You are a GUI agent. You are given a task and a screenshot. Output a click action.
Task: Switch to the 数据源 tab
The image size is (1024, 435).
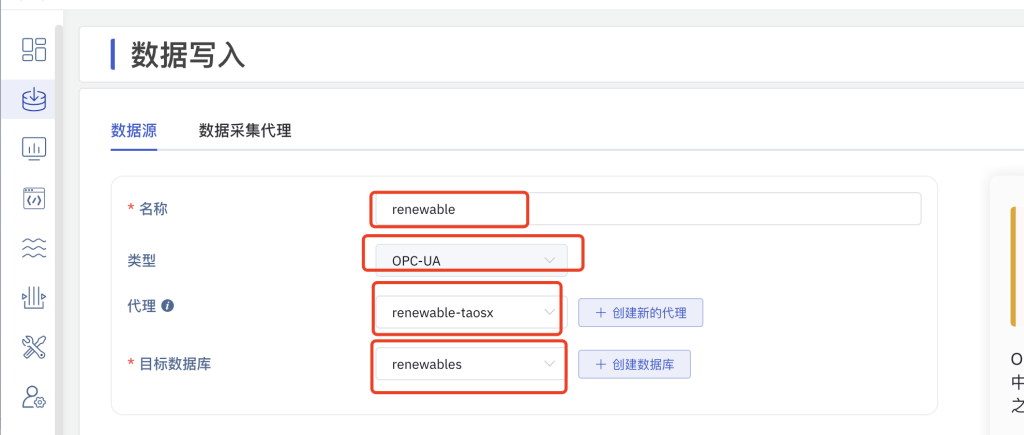134,131
